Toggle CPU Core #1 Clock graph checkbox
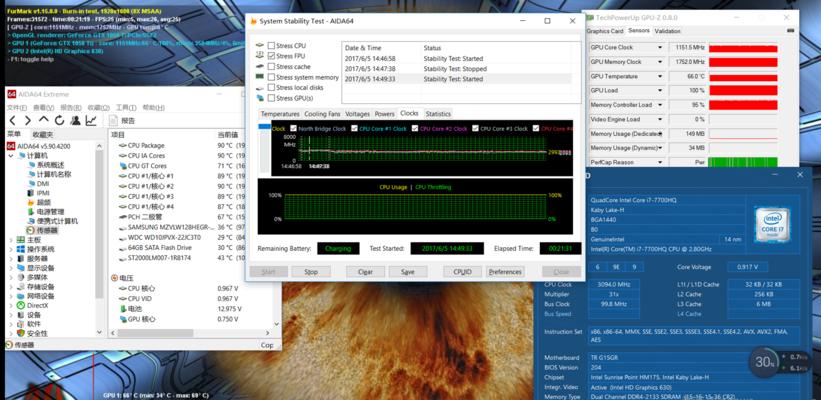Viewport: 821px width, 400px height. click(x=354, y=128)
